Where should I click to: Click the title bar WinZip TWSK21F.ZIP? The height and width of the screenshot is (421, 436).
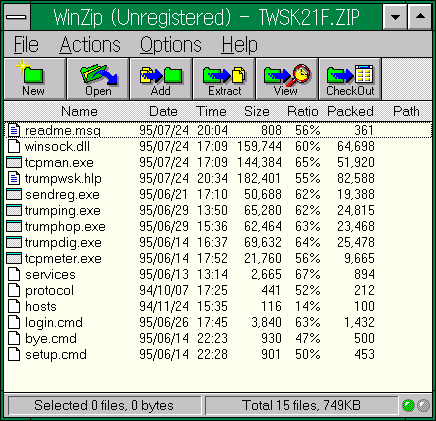point(207,17)
